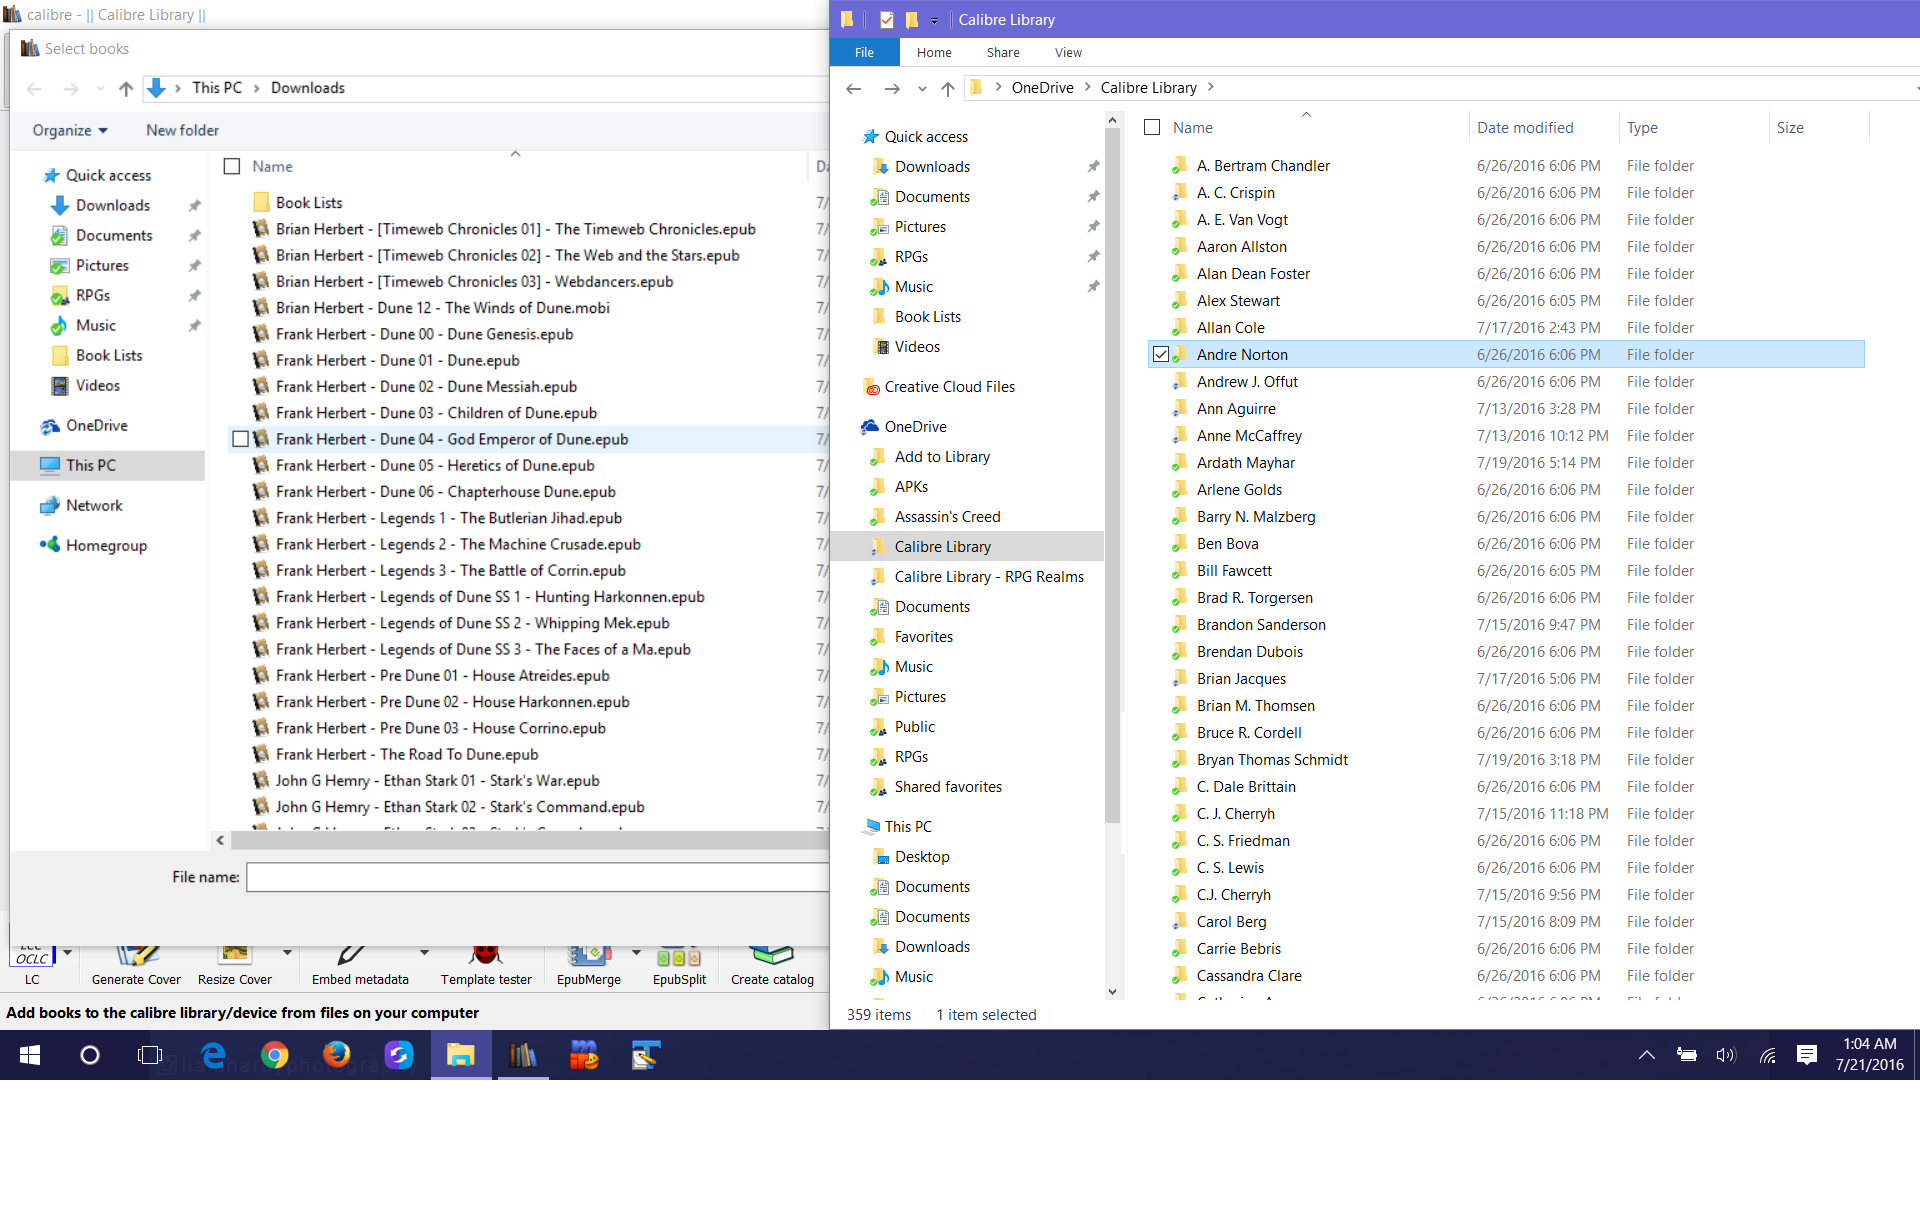Open Firefox from the taskbar
The width and height of the screenshot is (1920, 1210).
[337, 1055]
